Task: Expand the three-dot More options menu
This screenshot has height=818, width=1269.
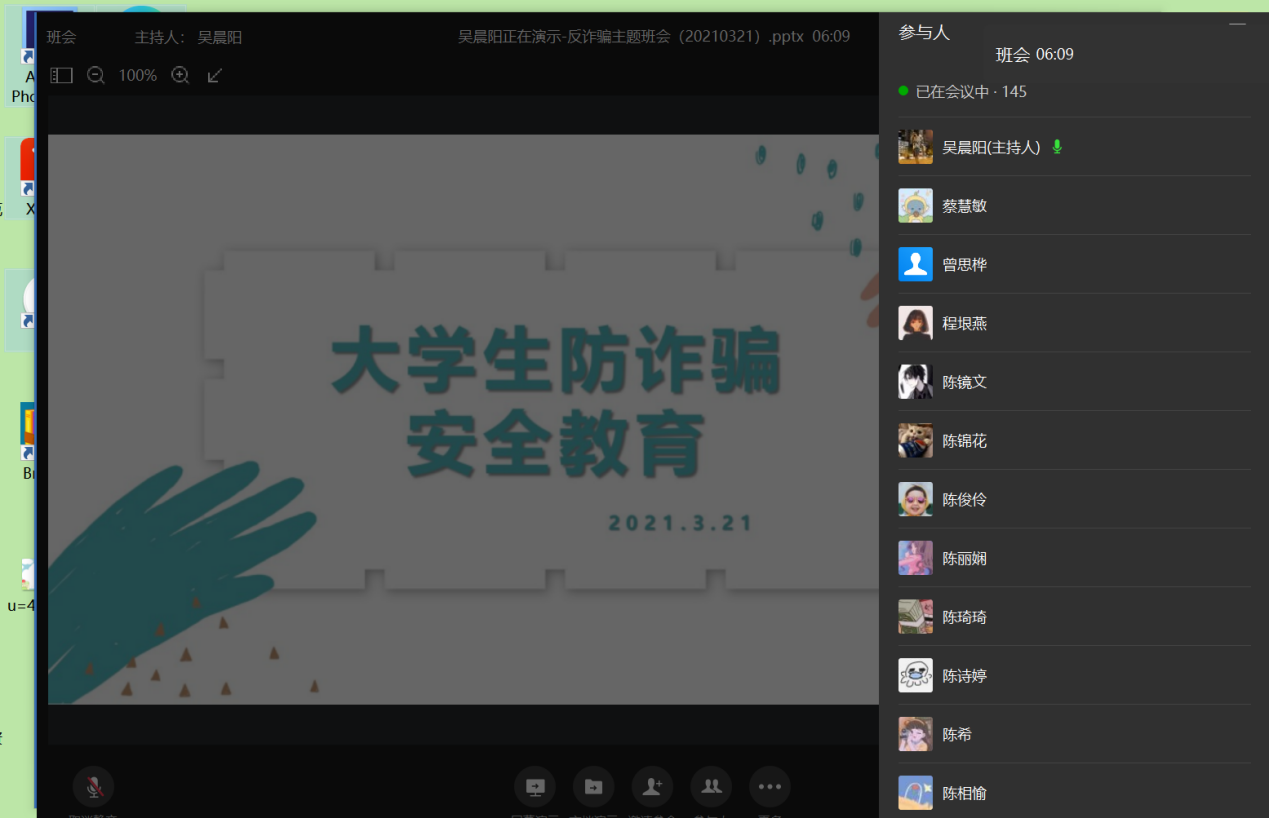Action: [770, 787]
